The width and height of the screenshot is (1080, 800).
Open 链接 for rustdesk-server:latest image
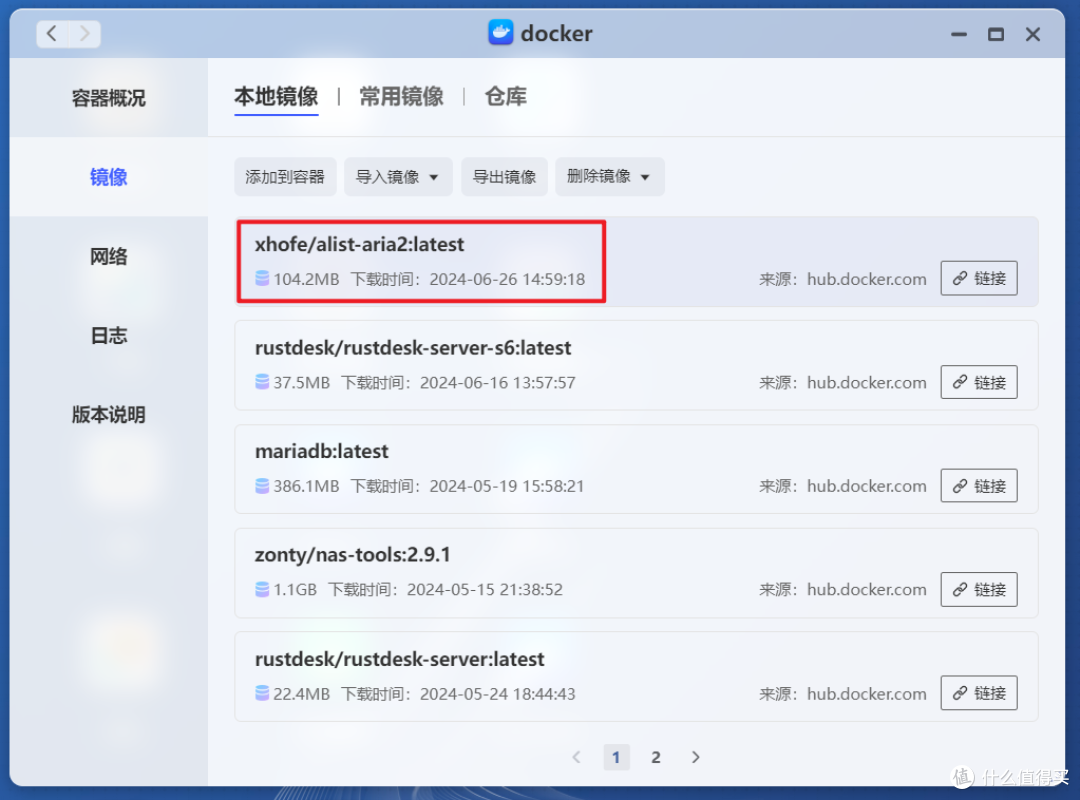point(979,693)
